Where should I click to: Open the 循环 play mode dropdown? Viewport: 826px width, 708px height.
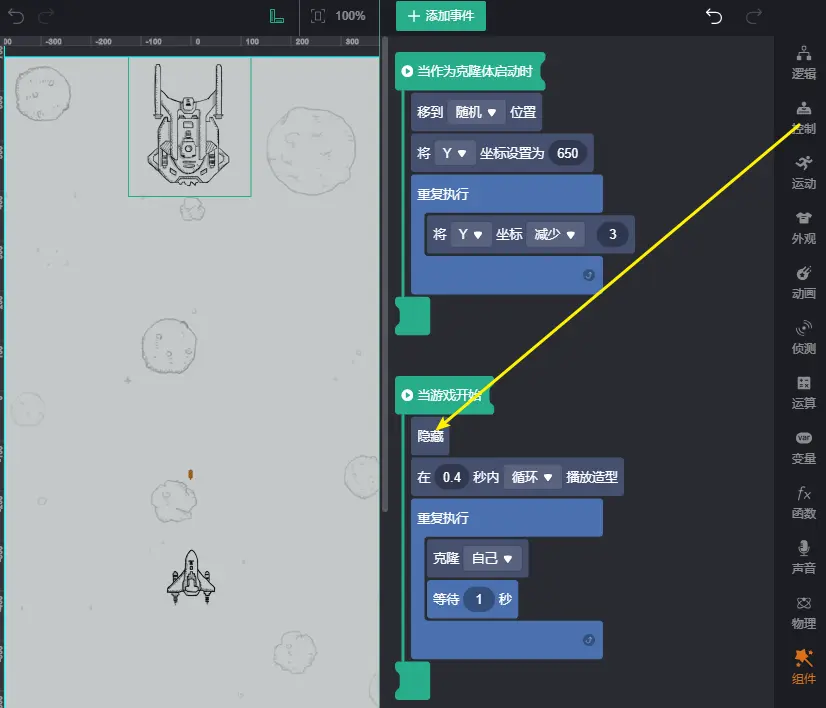point(532,477)
